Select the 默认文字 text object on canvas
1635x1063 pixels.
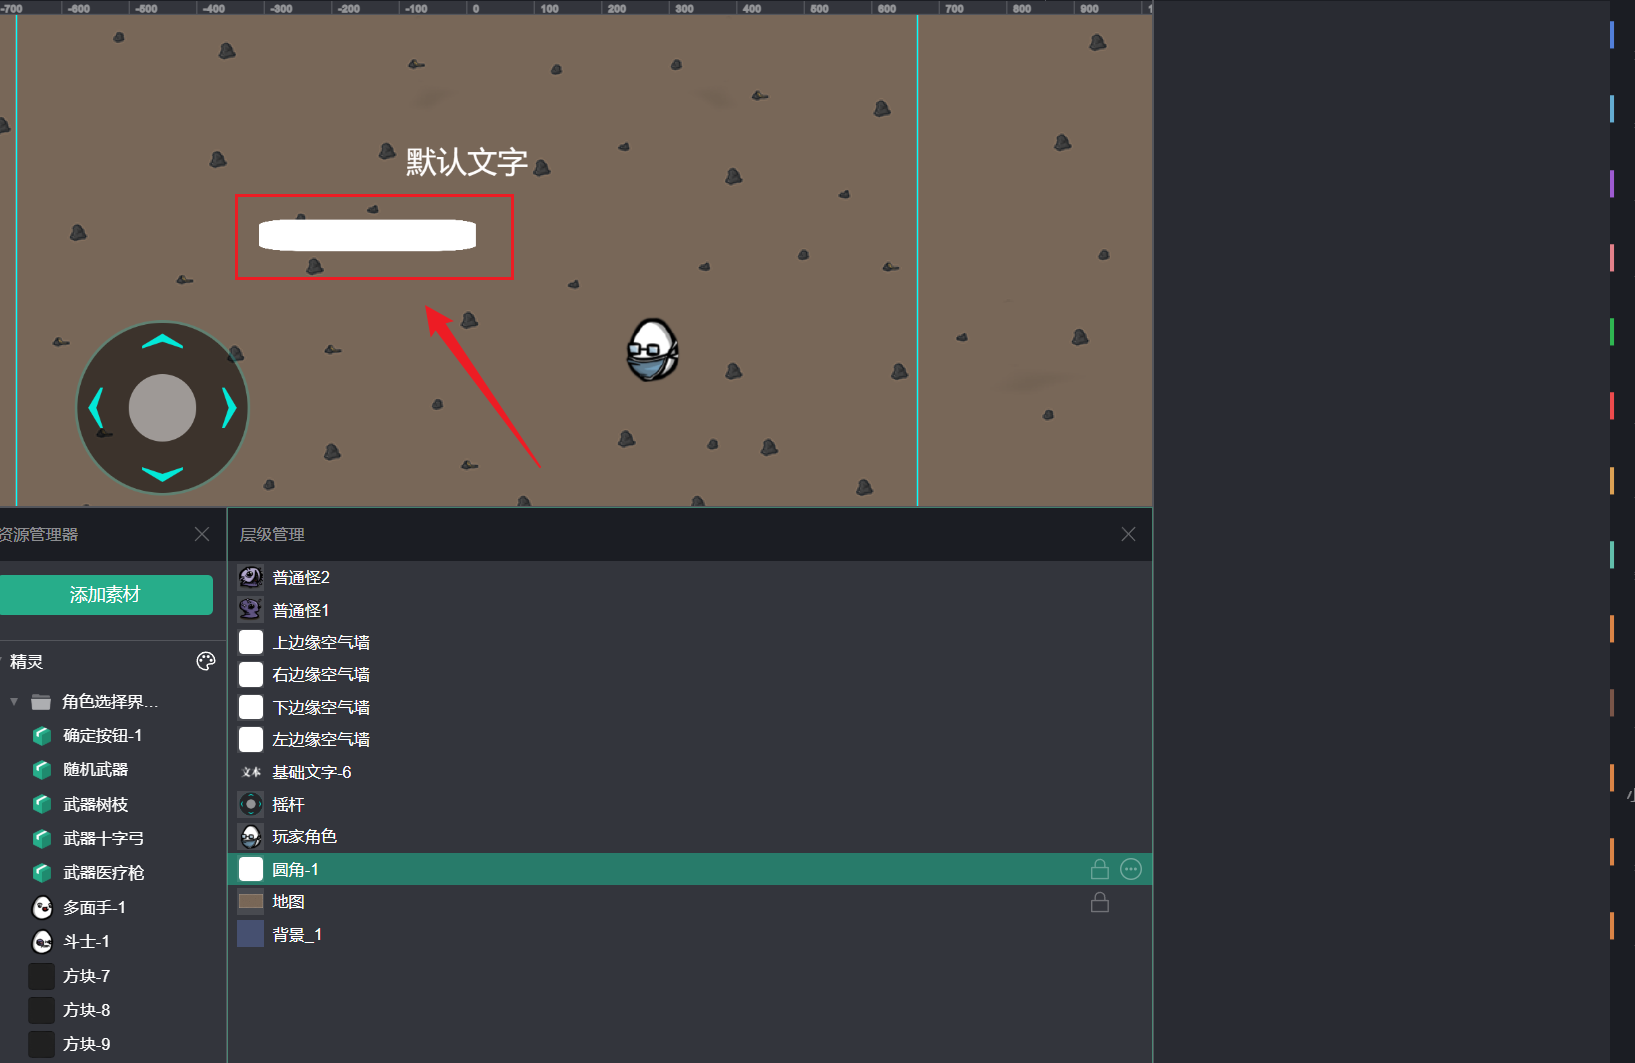467,162
